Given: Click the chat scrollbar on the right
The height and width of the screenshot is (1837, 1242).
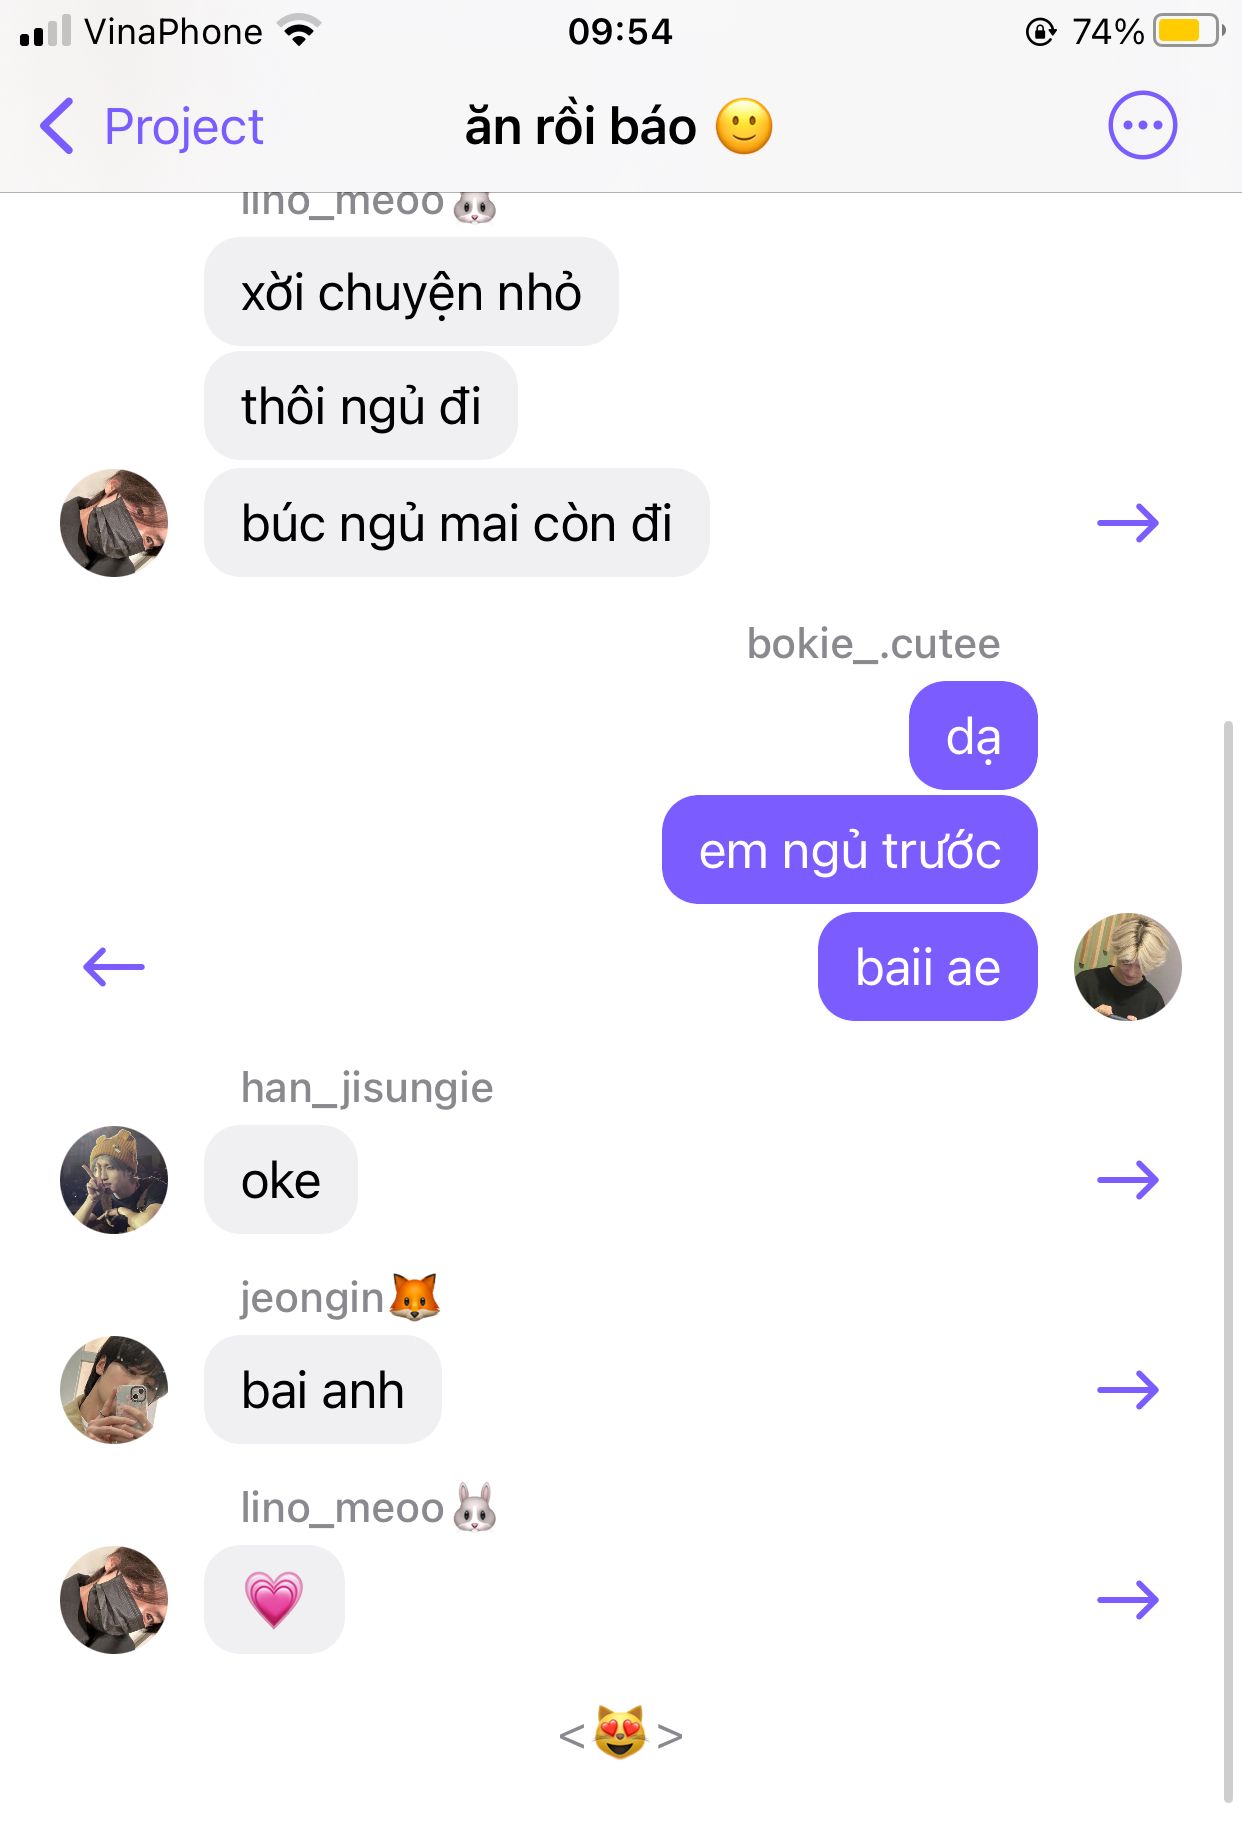Looking at the screenshot, I should point(1229,1260).
